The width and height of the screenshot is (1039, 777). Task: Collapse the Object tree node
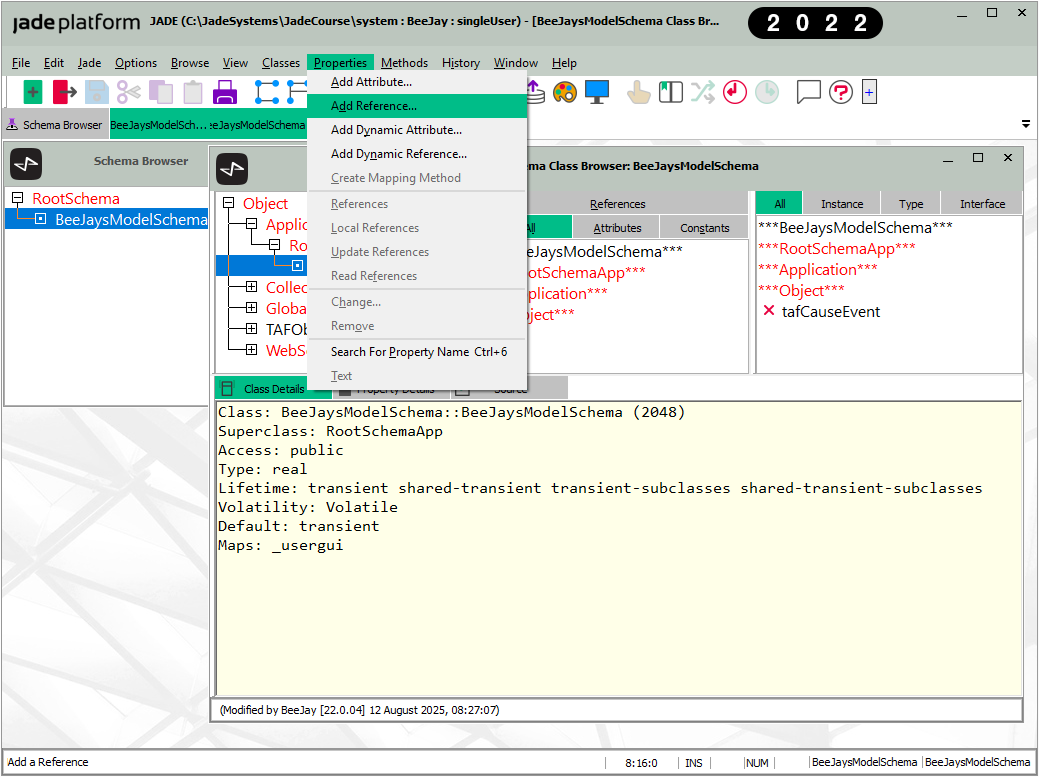click(228, 203)
